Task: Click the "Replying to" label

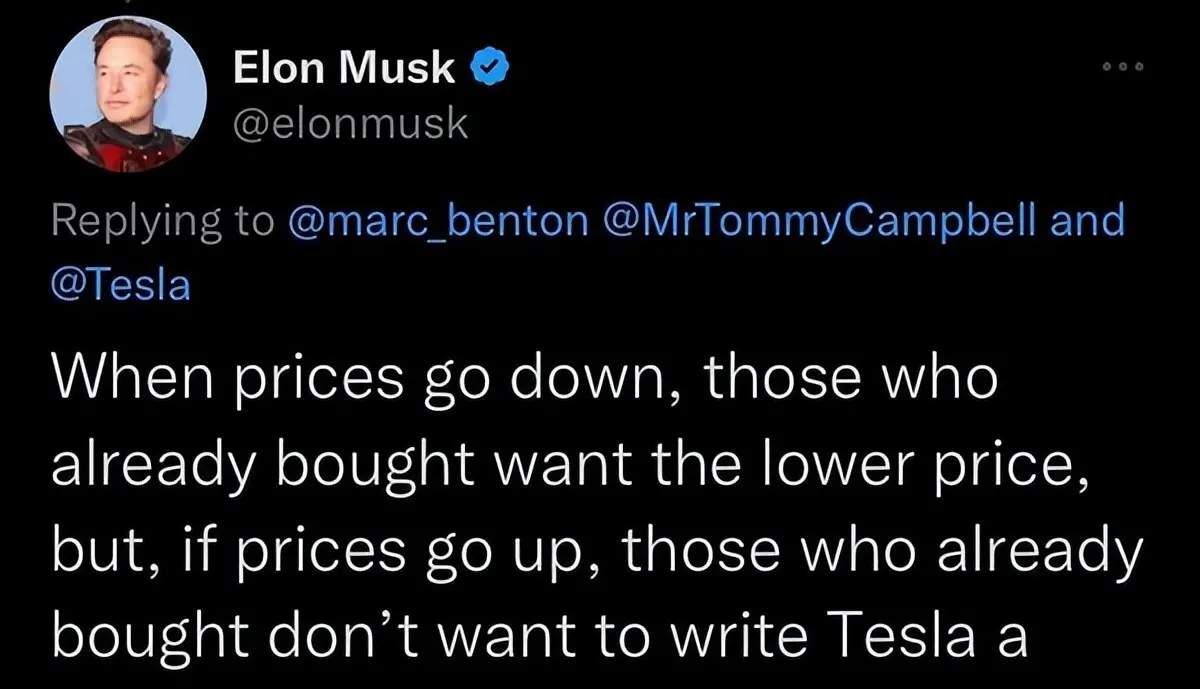Action: click(x=161, y=222)
